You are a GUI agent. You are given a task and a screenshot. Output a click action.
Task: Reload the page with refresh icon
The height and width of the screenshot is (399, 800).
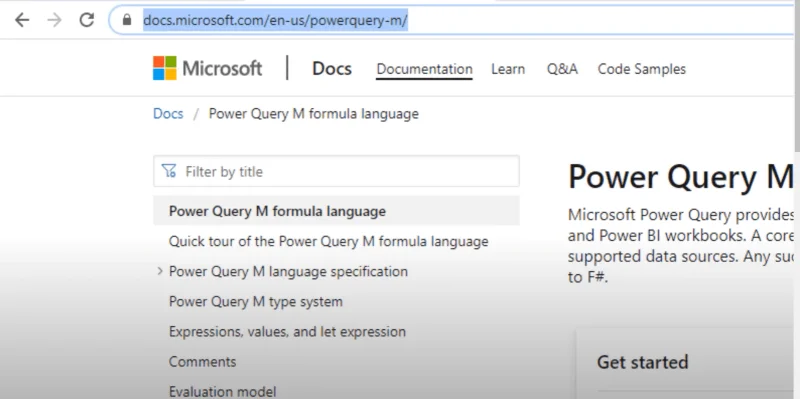pyautogui.click(x=87, y=20)
